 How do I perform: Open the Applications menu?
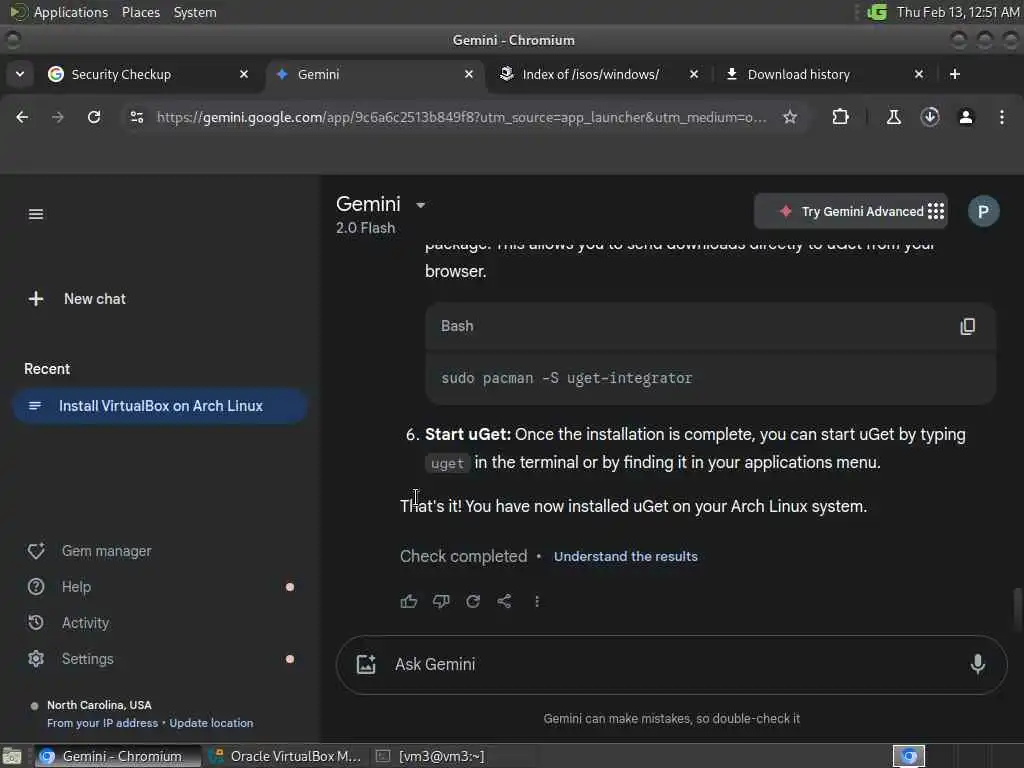pyautogui.click(x=70, y=12)
